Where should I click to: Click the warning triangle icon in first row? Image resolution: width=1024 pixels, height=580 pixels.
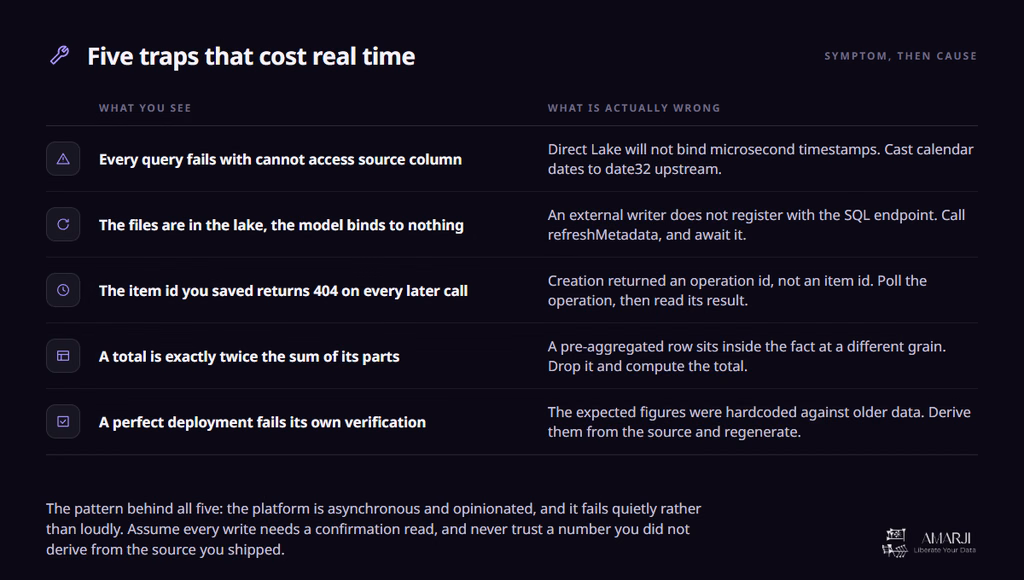pos(63,159)
